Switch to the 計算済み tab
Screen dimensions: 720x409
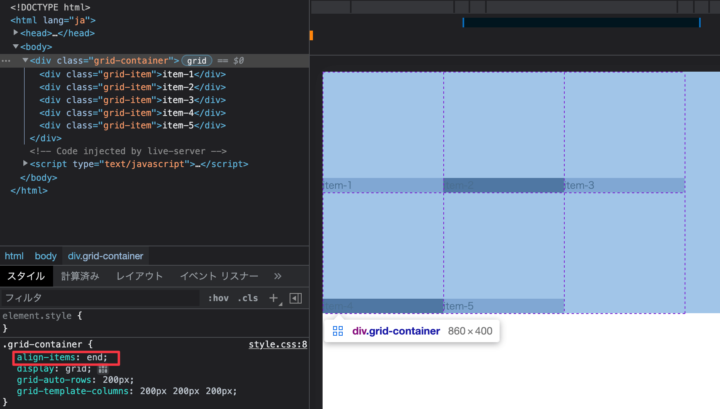tap(80, 276)
